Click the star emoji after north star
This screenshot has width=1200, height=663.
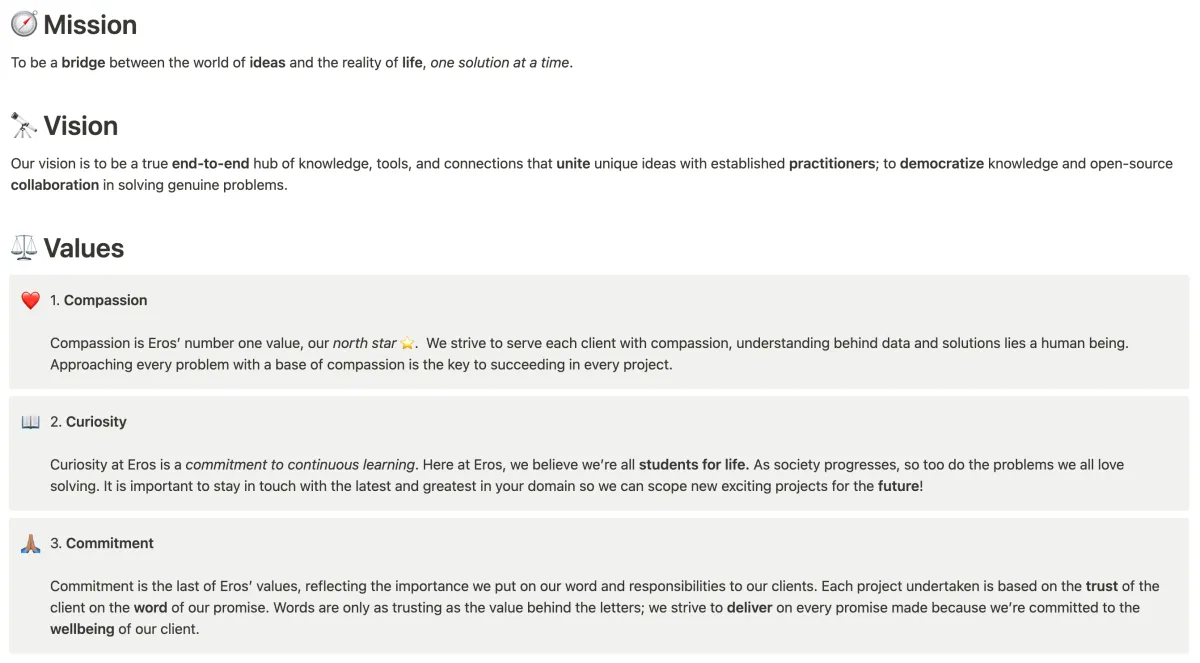[x=408, y=343]
